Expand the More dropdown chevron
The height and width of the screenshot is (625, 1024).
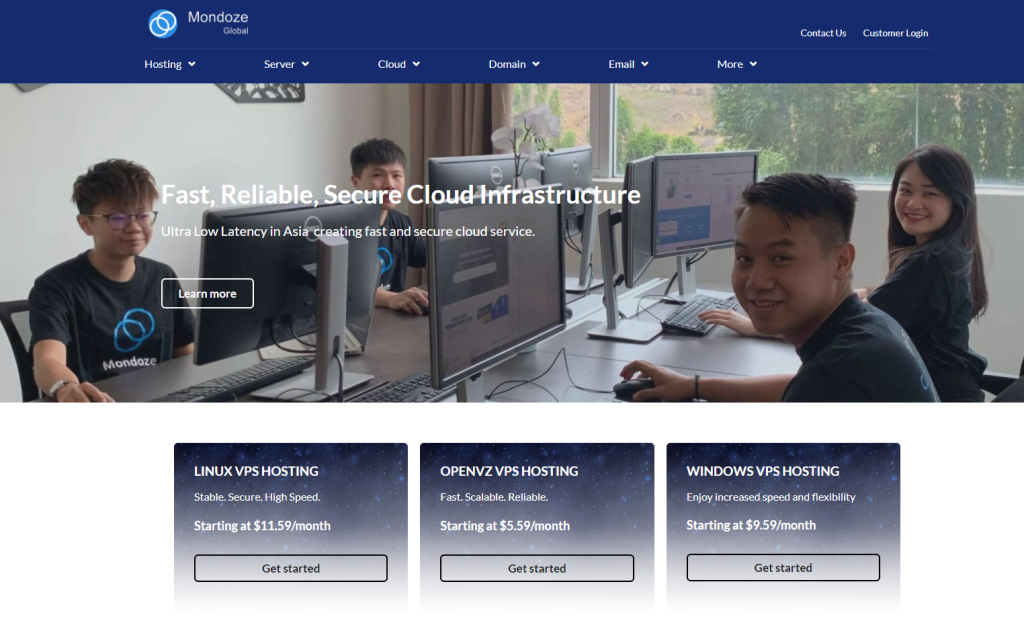[x=753, y=64]
